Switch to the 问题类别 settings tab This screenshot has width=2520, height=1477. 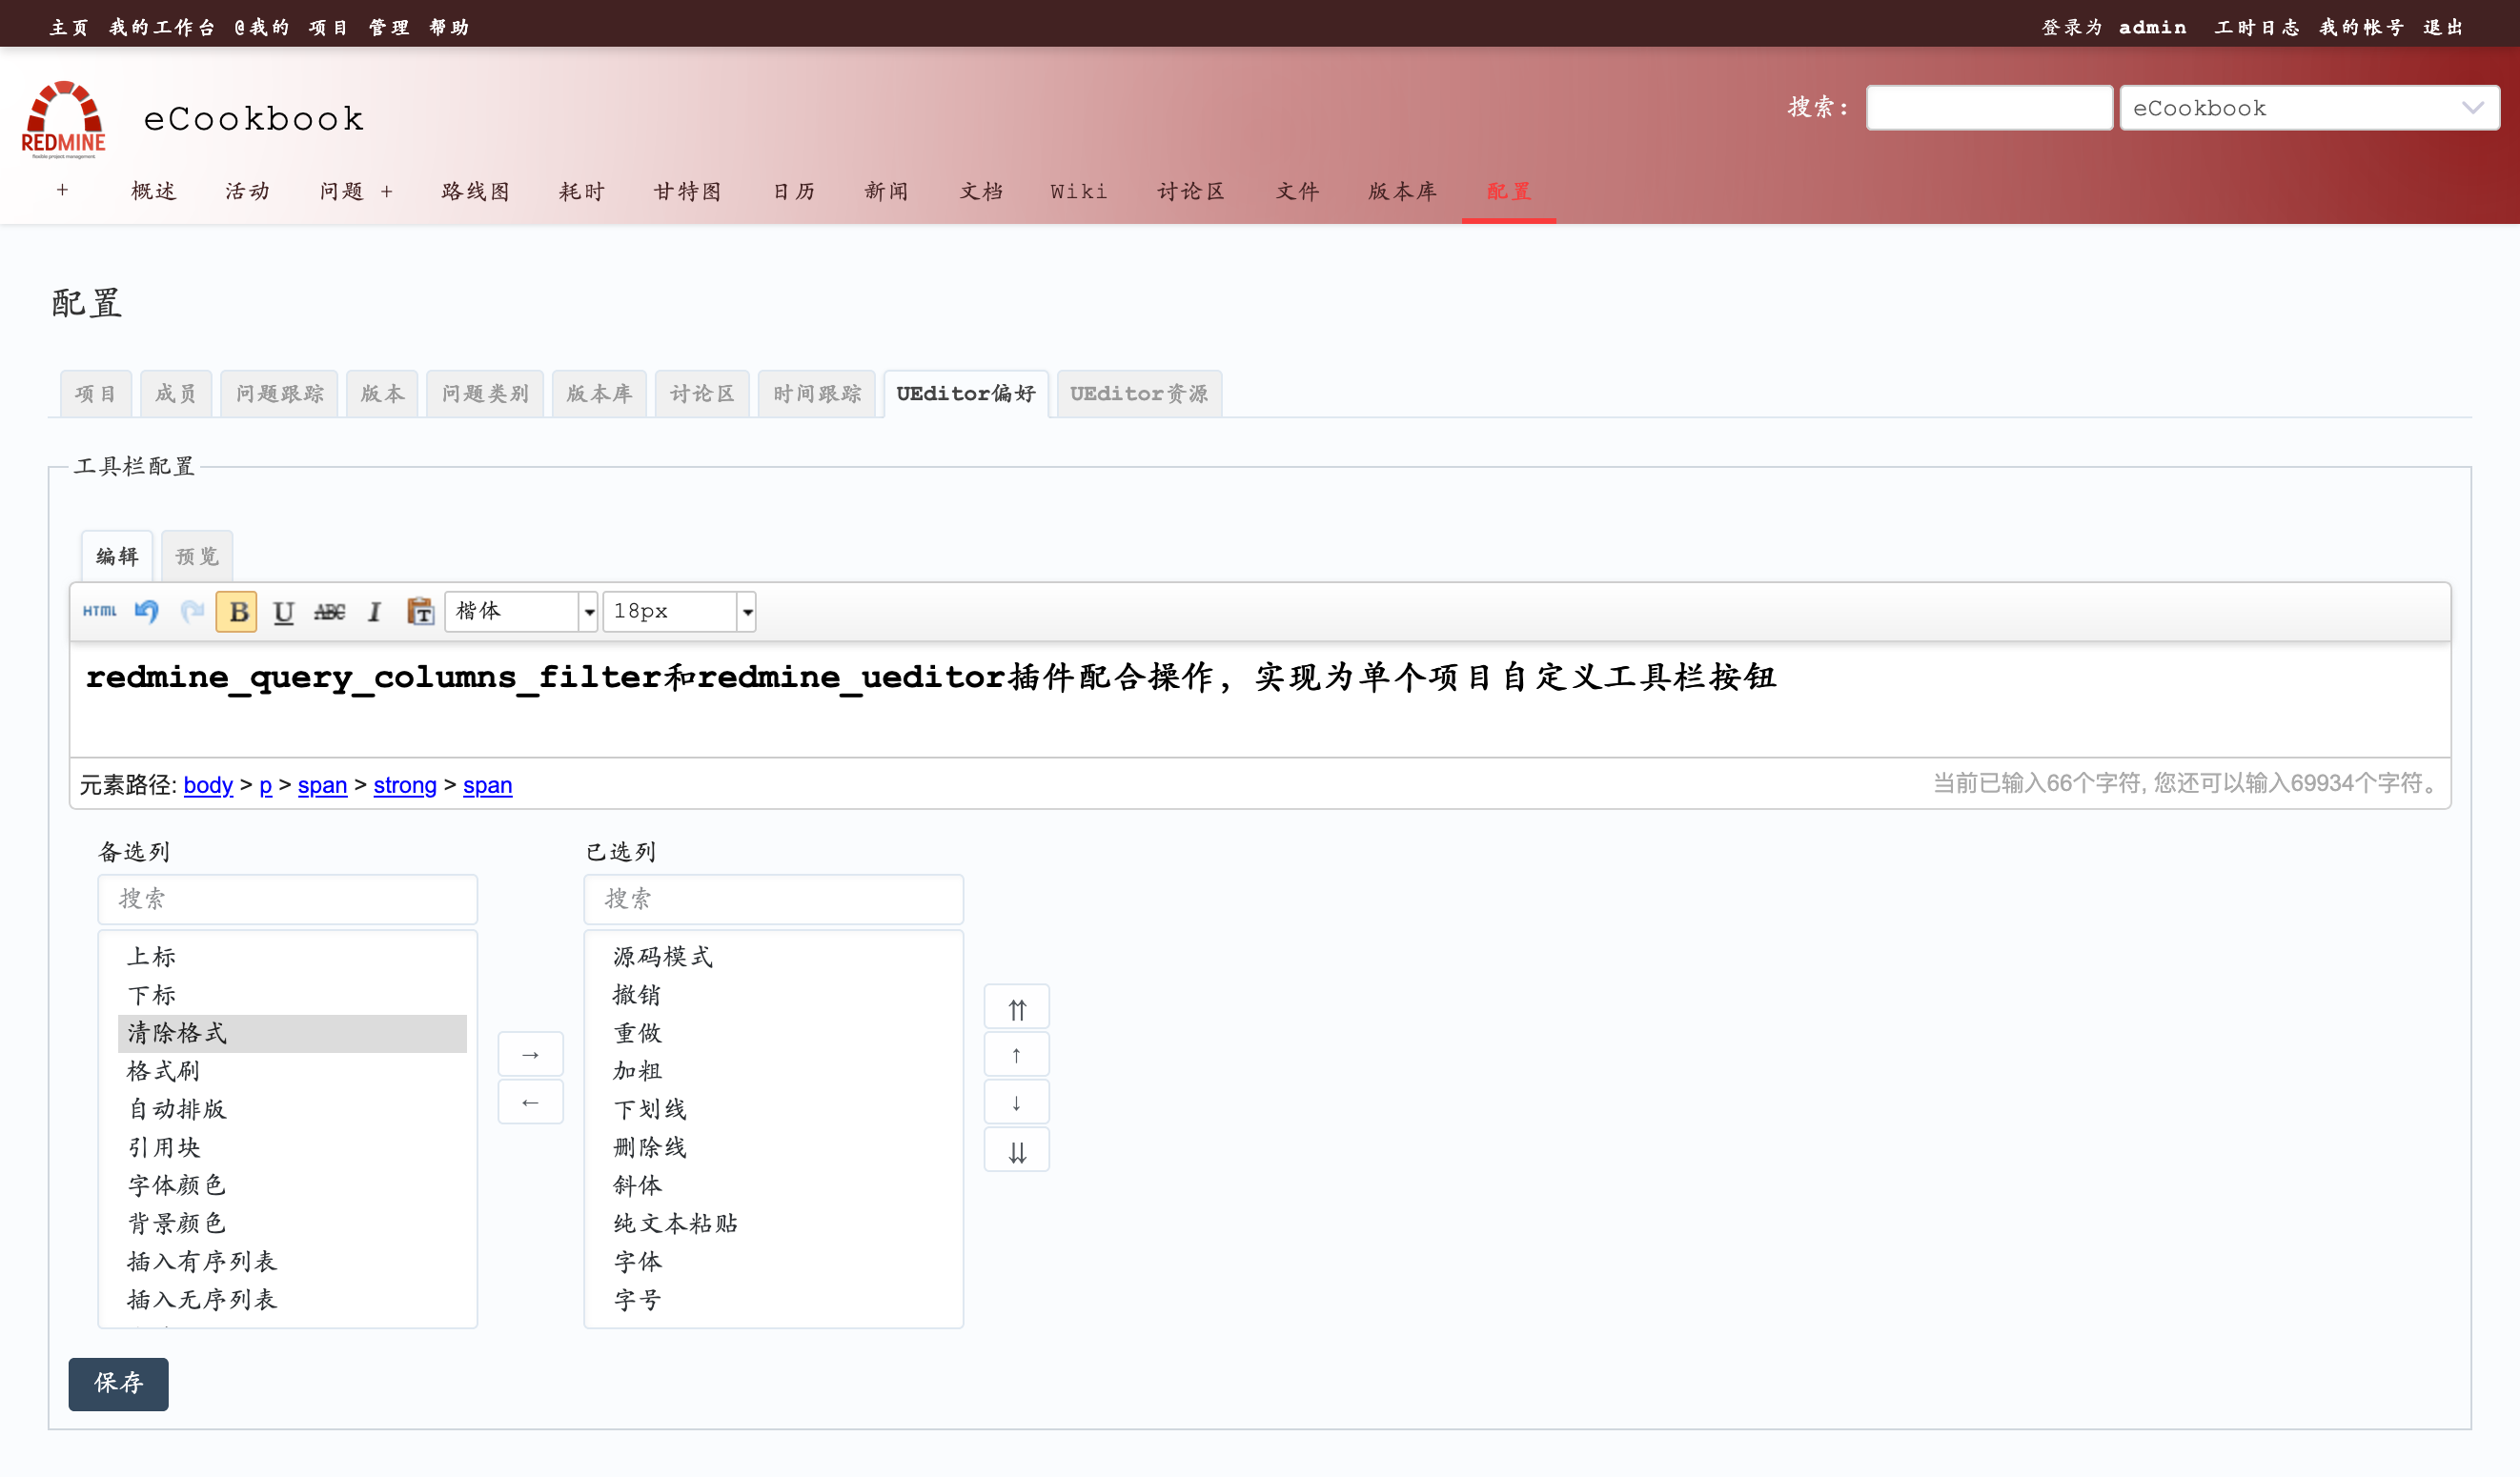pos(485,394)
